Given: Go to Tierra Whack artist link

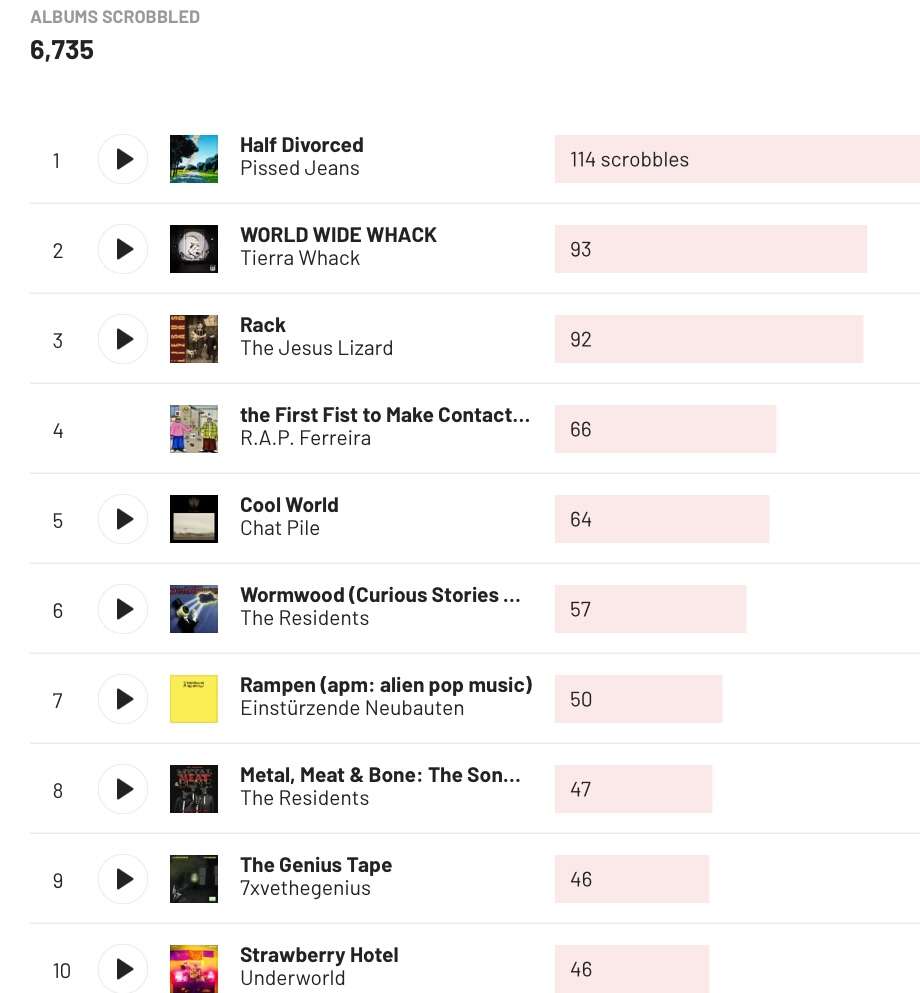Looking at the screenshot, I should [300, 259].
